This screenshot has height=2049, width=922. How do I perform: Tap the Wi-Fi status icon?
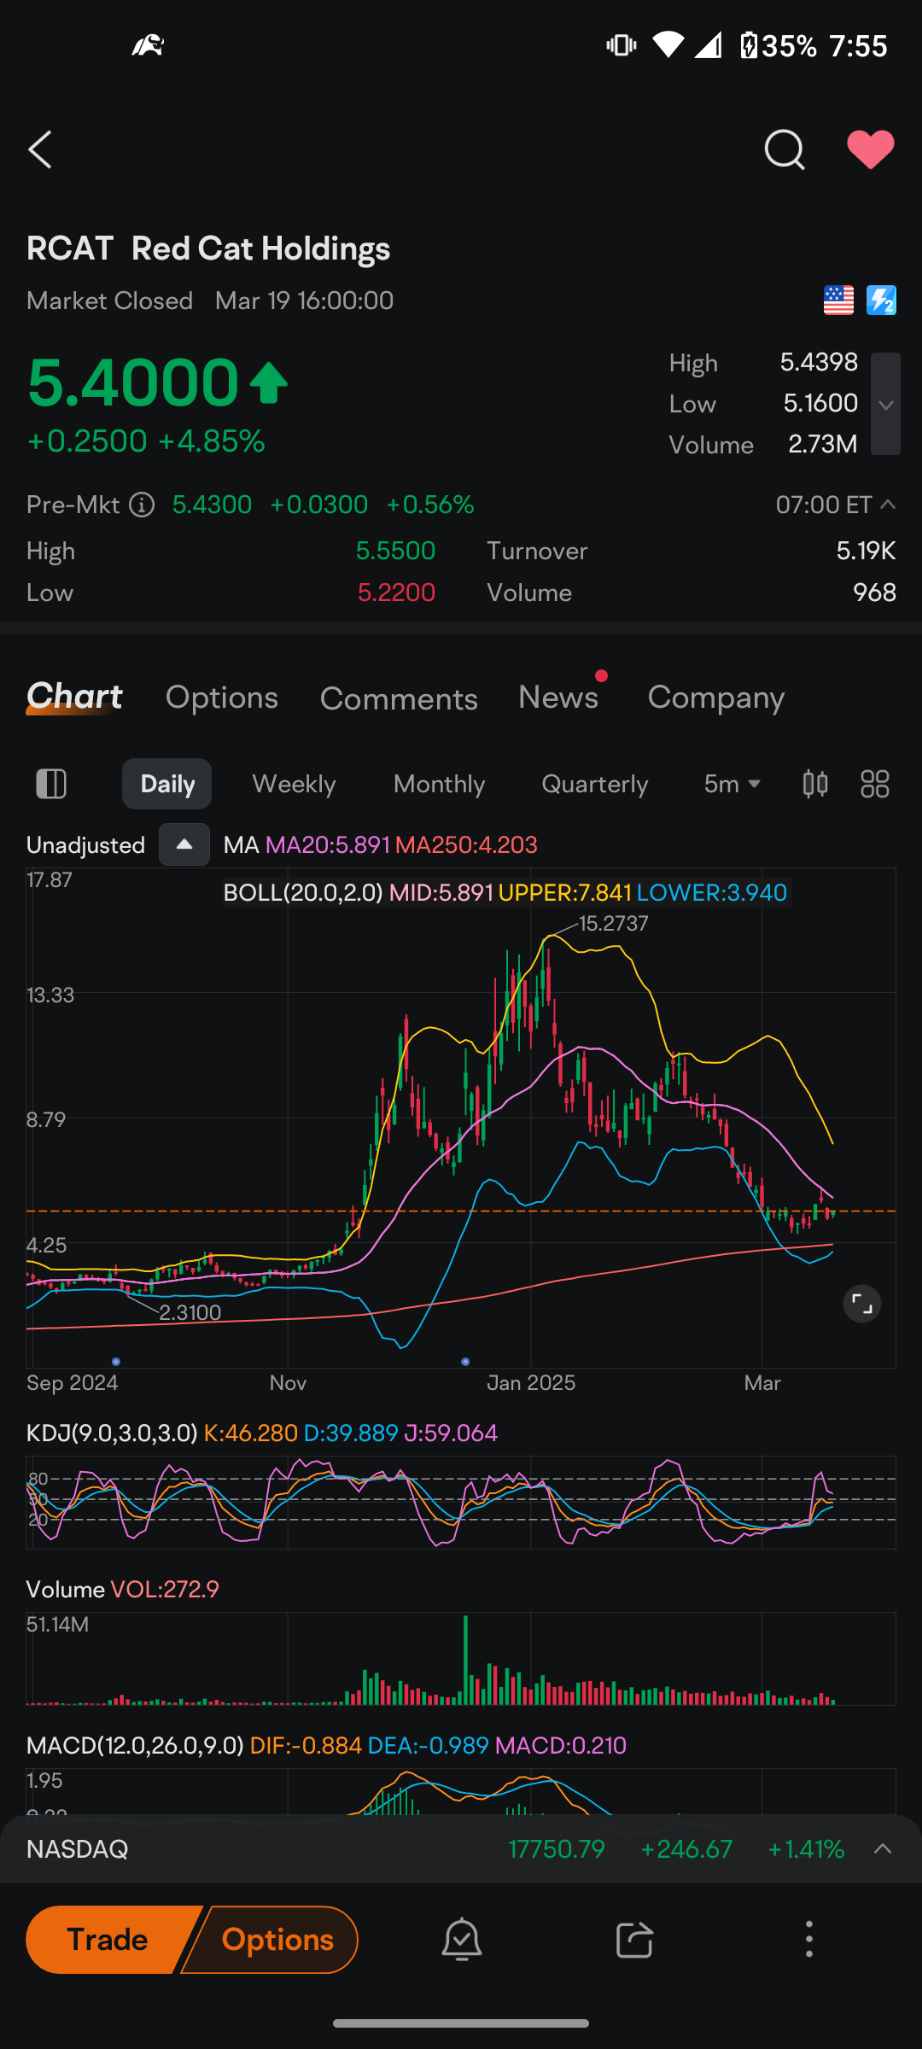point(668,45)
